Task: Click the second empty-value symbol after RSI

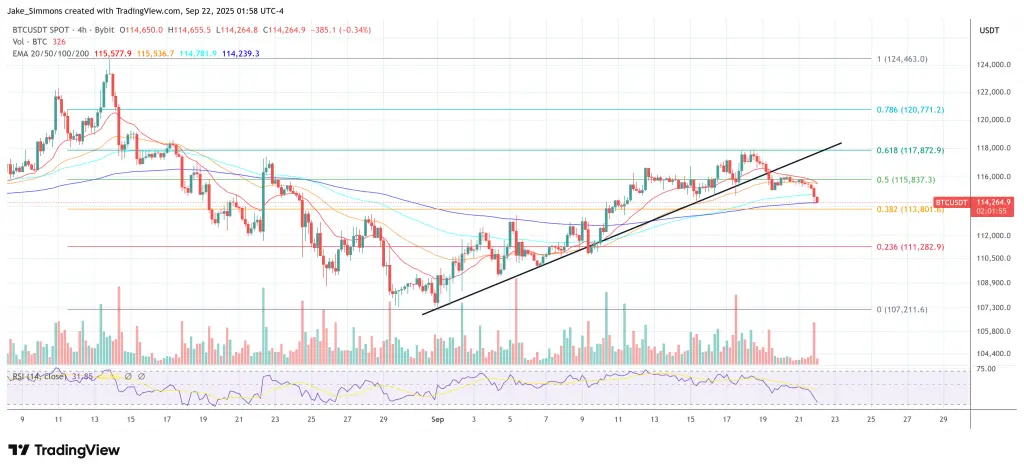Action: click(x=141, y=376)
